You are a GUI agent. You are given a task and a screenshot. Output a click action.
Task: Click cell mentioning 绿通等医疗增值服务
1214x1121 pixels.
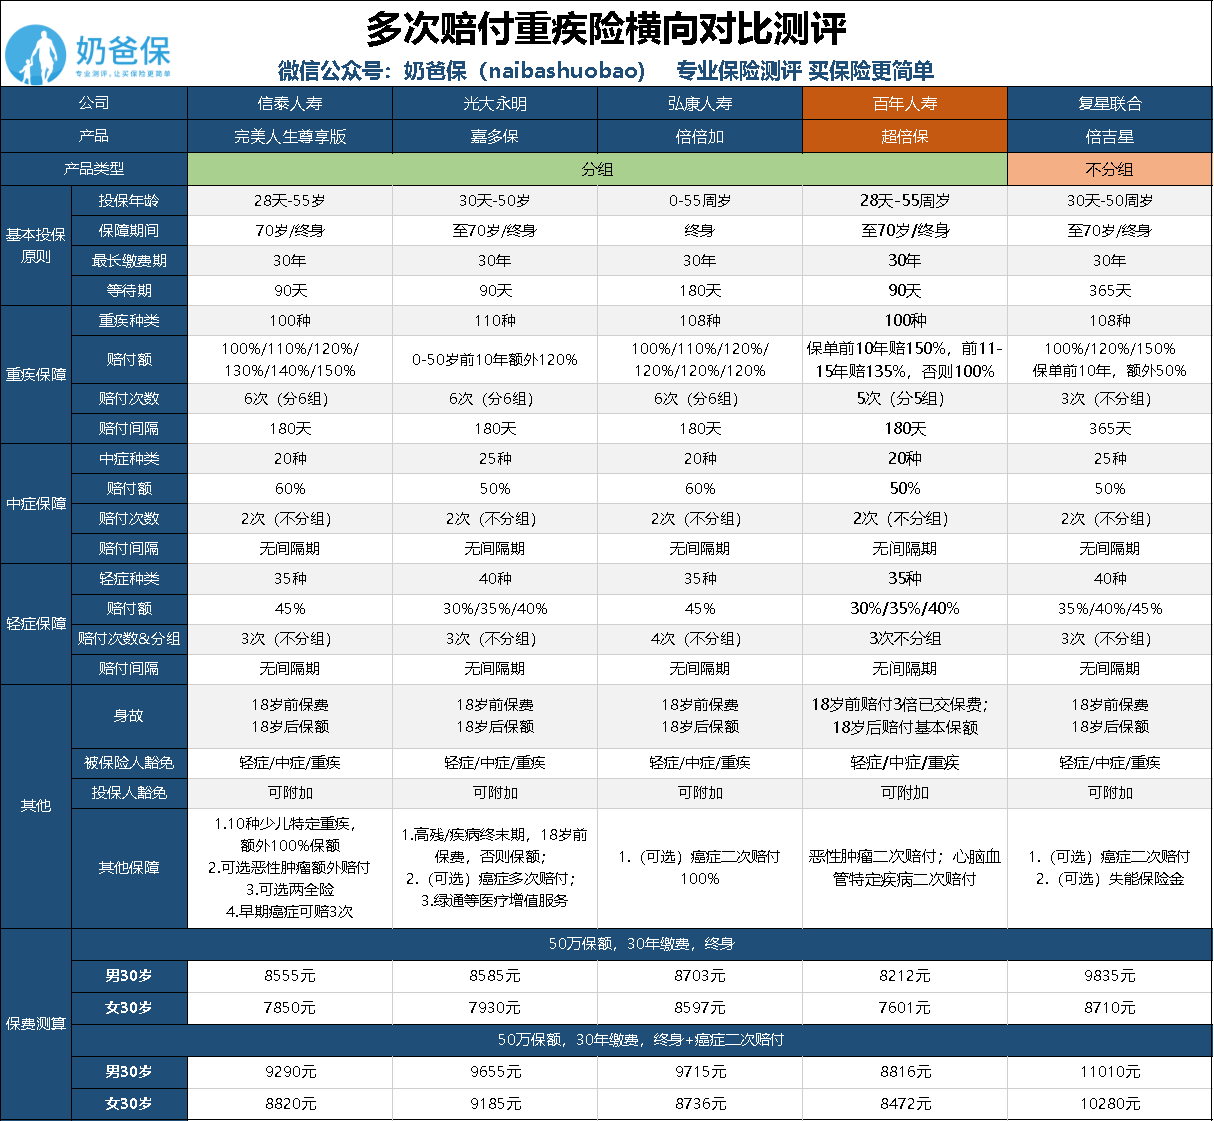(x=495, y=868)
